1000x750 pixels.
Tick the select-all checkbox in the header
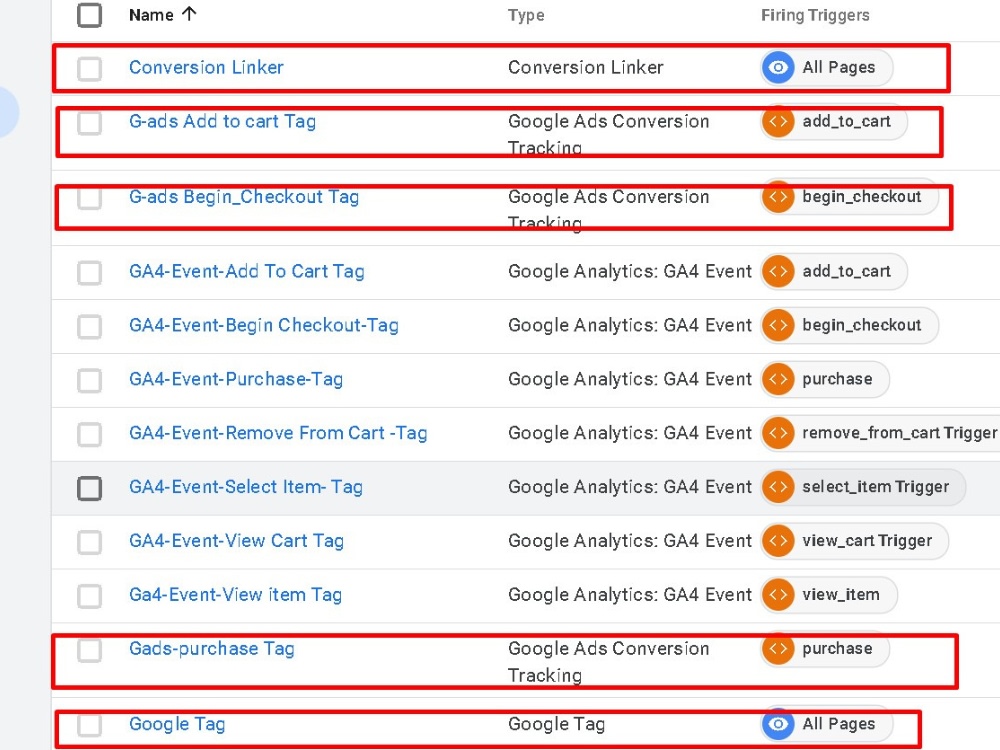pos(89,15)
